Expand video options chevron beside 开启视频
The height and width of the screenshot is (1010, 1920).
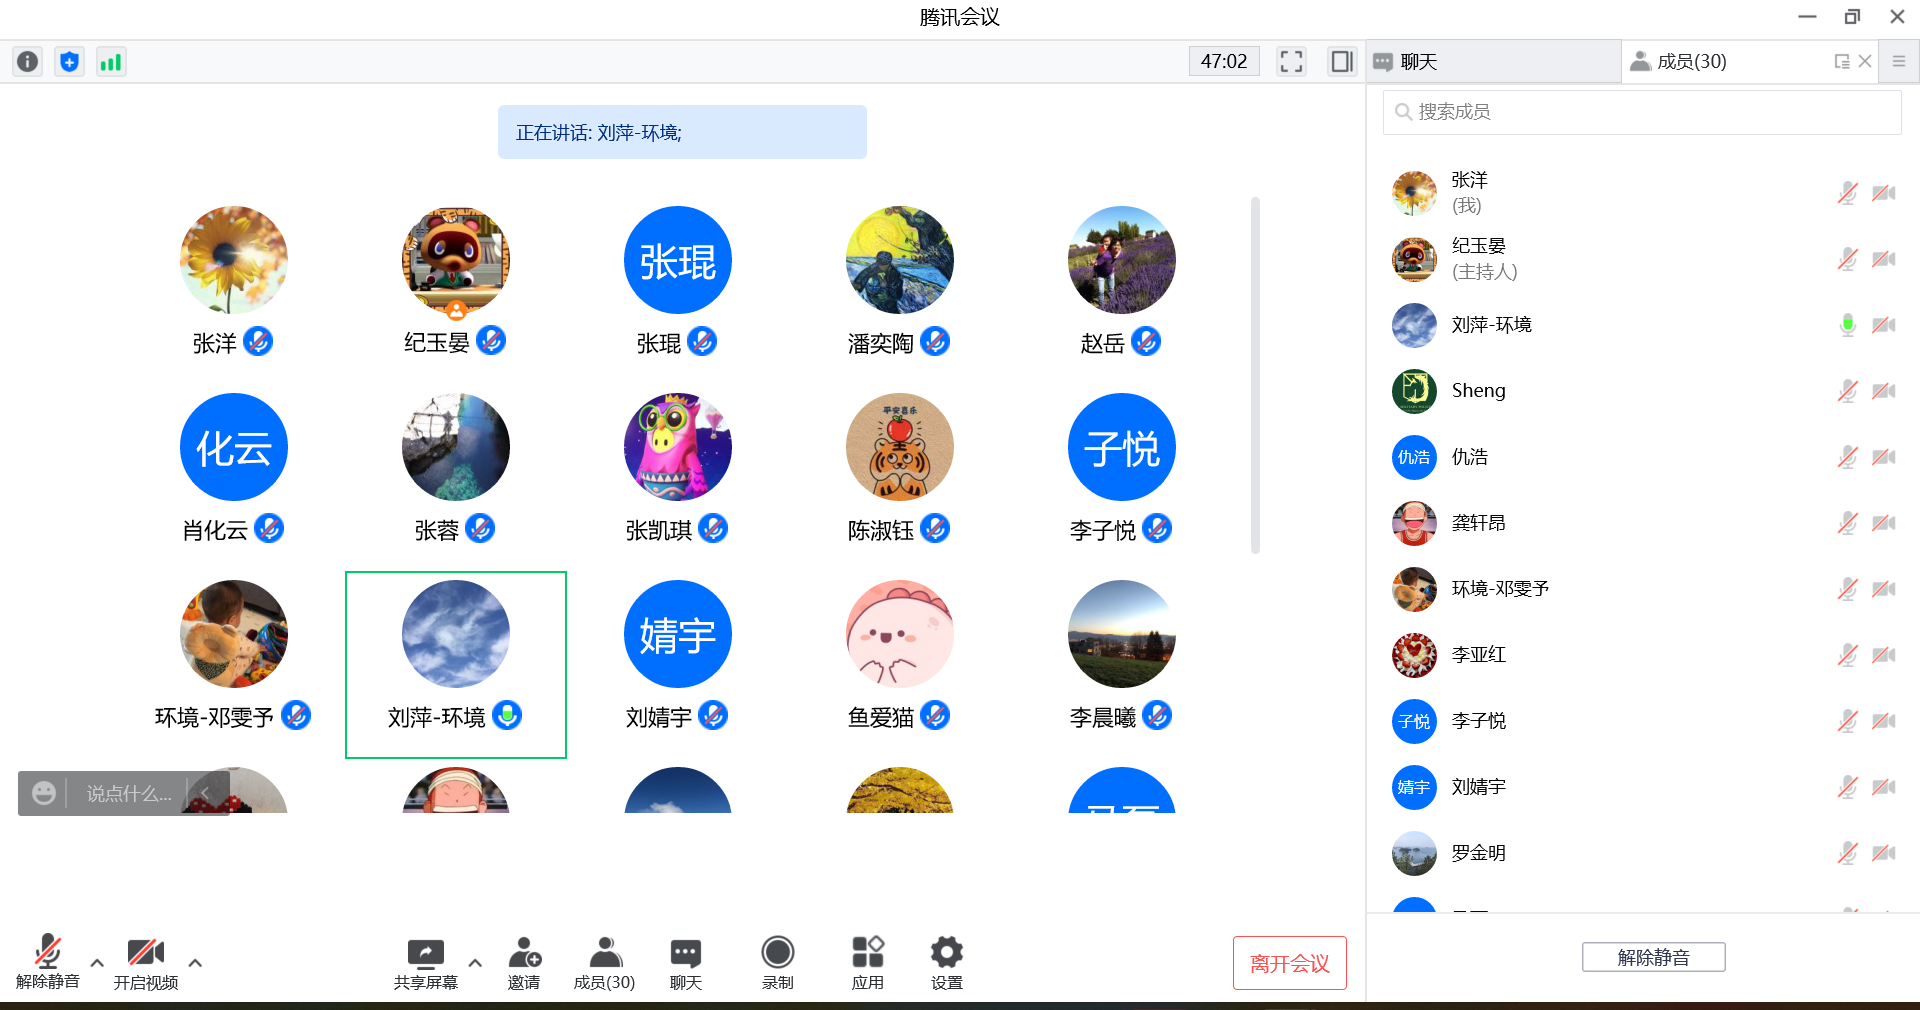pyautogui.click(x=196, y=964)
